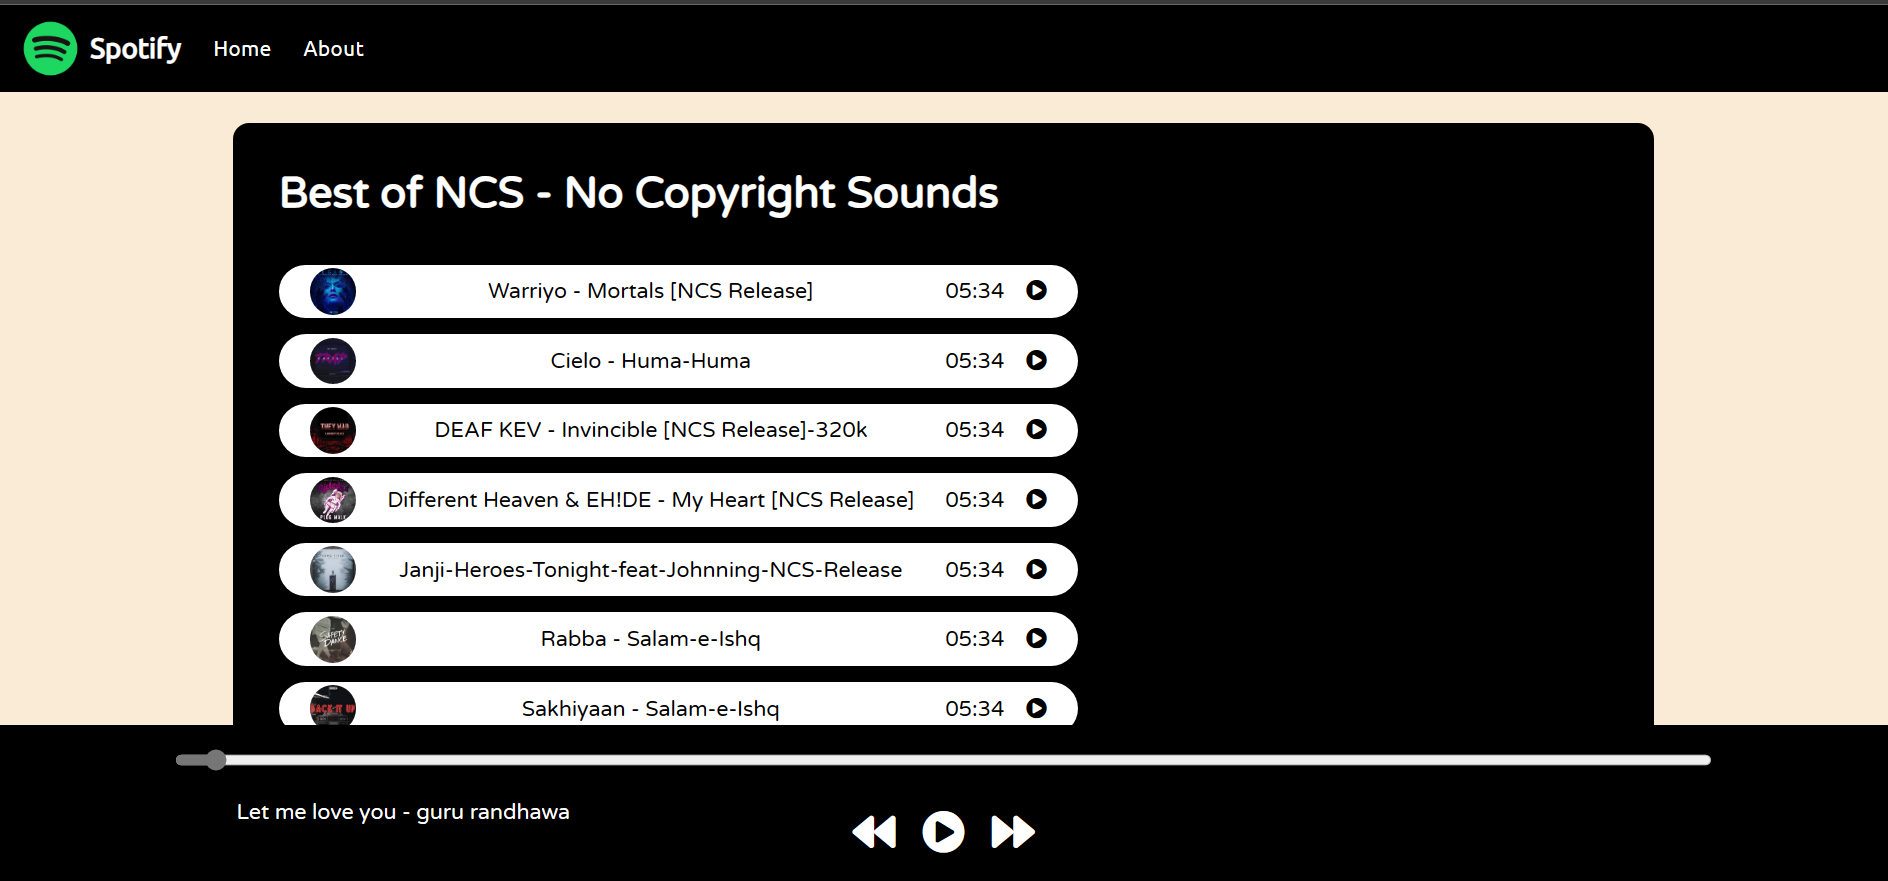Click the rewind control in the player bar
The width and height of the screenshot is (1888, 881).
coord(874,831)
